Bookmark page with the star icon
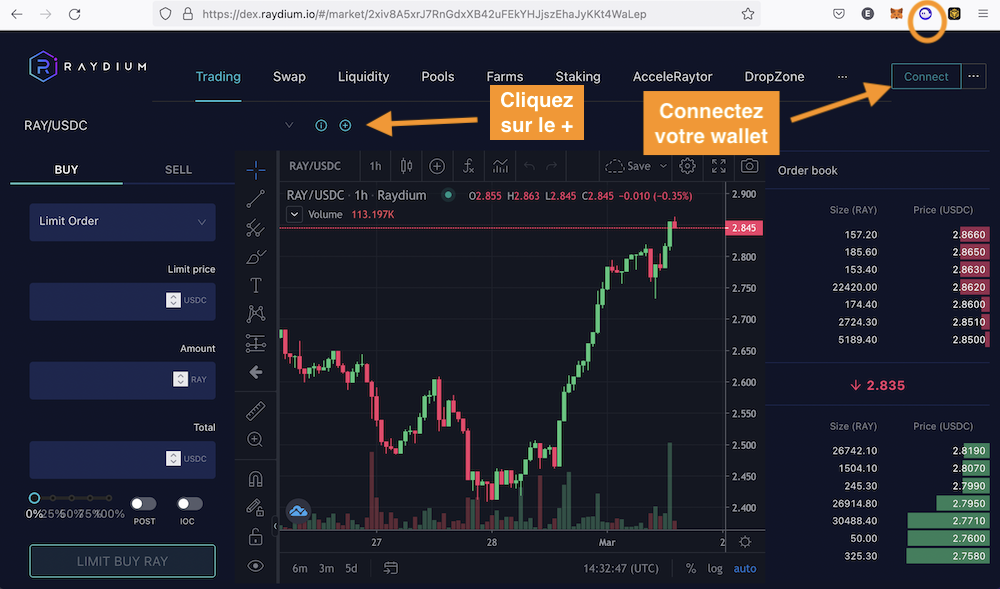Image resolution: width=1000 pixels, height=589 pixels. 747,14
